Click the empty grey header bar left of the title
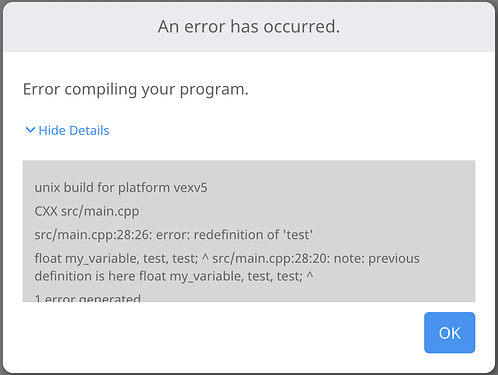 (80, 27)
